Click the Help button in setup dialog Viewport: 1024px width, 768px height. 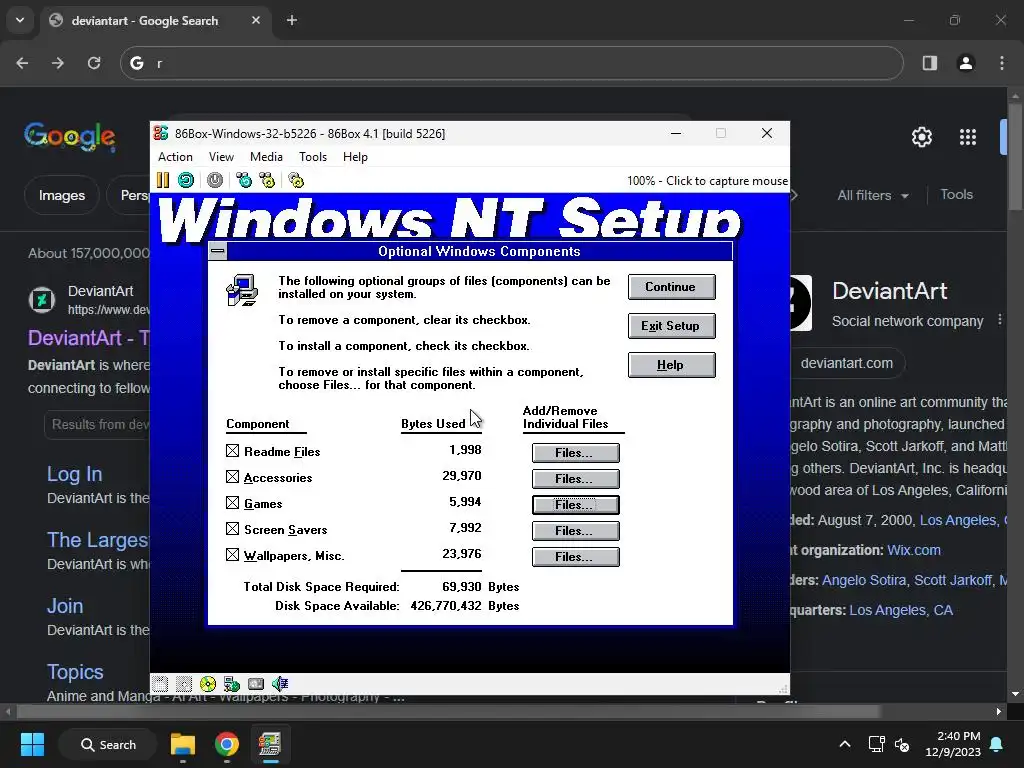[671, 365]
